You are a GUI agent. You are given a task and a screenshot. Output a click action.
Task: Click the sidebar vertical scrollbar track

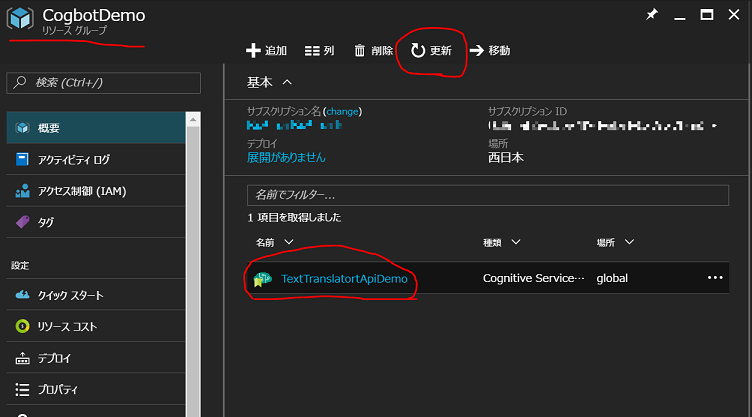click(193, 272)
